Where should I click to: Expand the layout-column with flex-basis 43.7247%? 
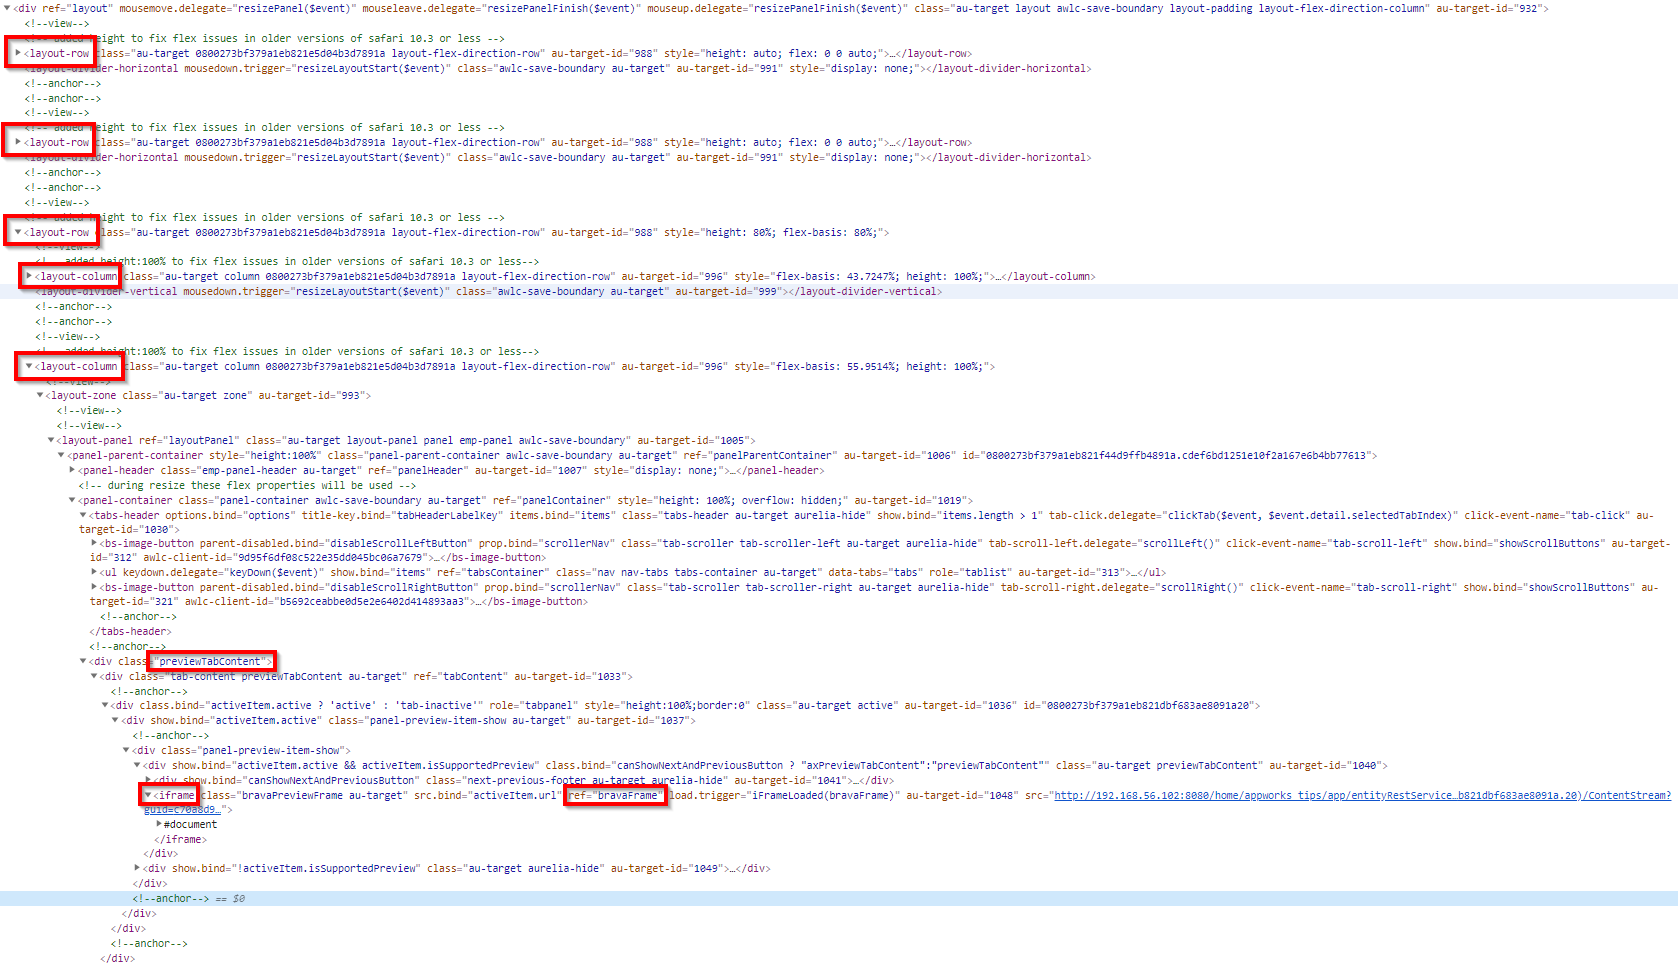pos(29,276)
